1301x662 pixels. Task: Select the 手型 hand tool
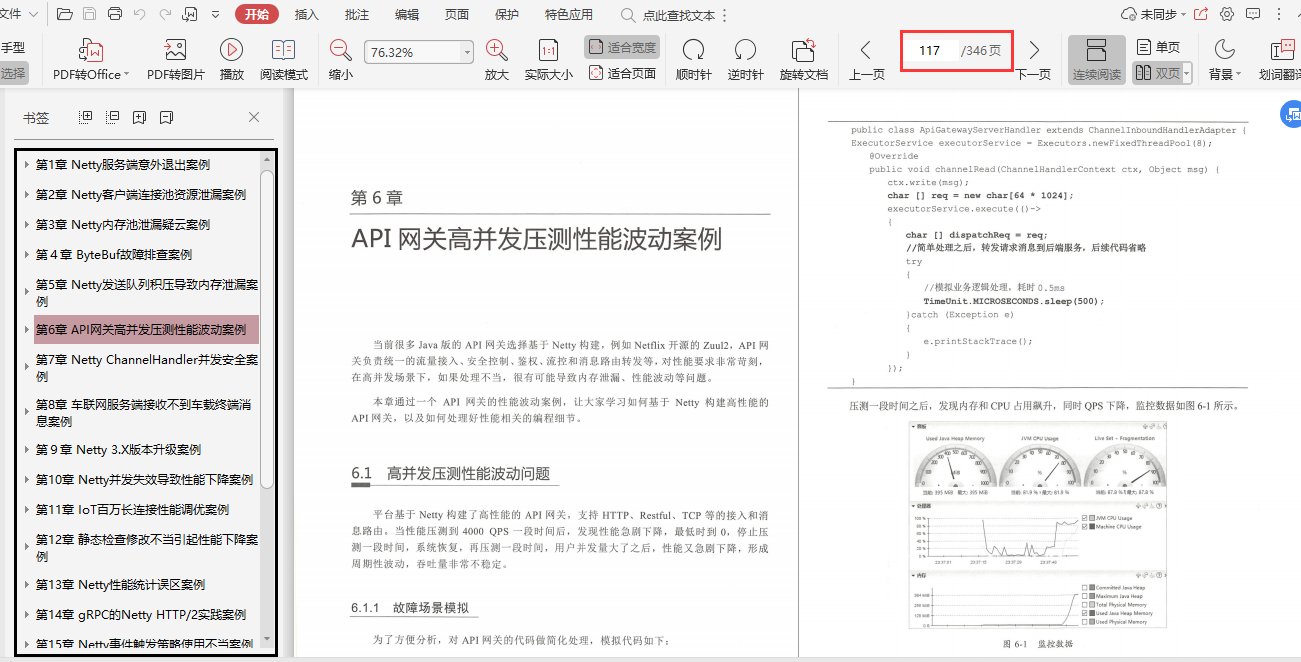coord(14,48)
